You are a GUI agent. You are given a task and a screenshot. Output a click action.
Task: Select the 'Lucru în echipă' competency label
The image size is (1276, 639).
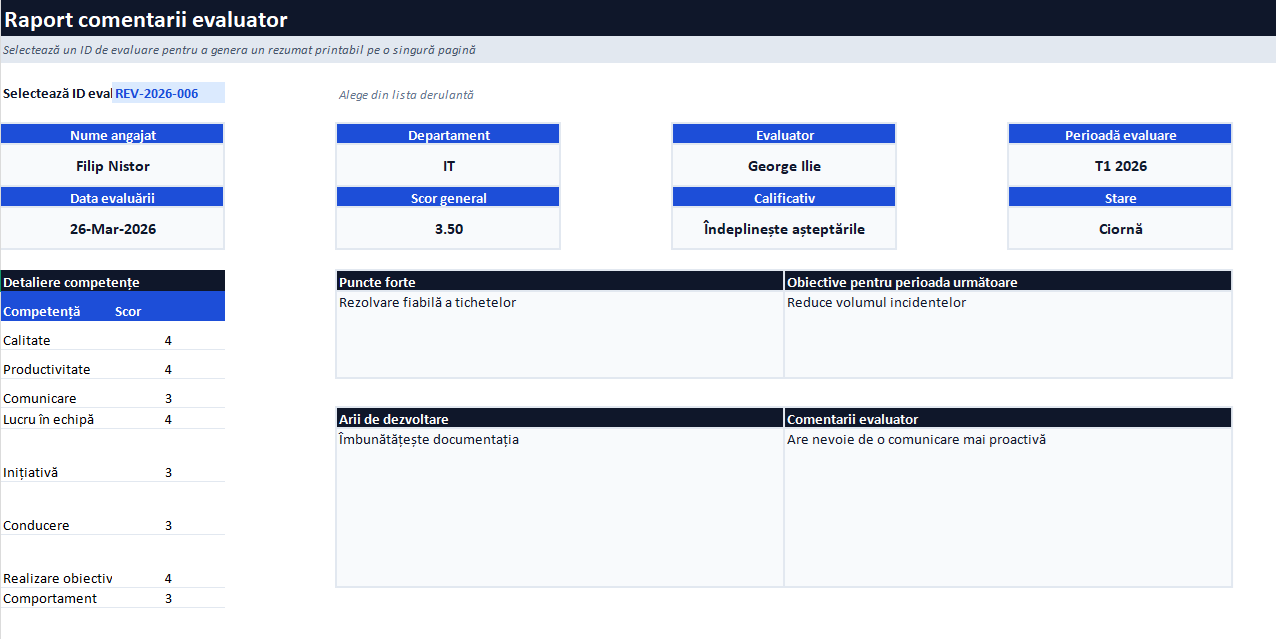point(49,419)
